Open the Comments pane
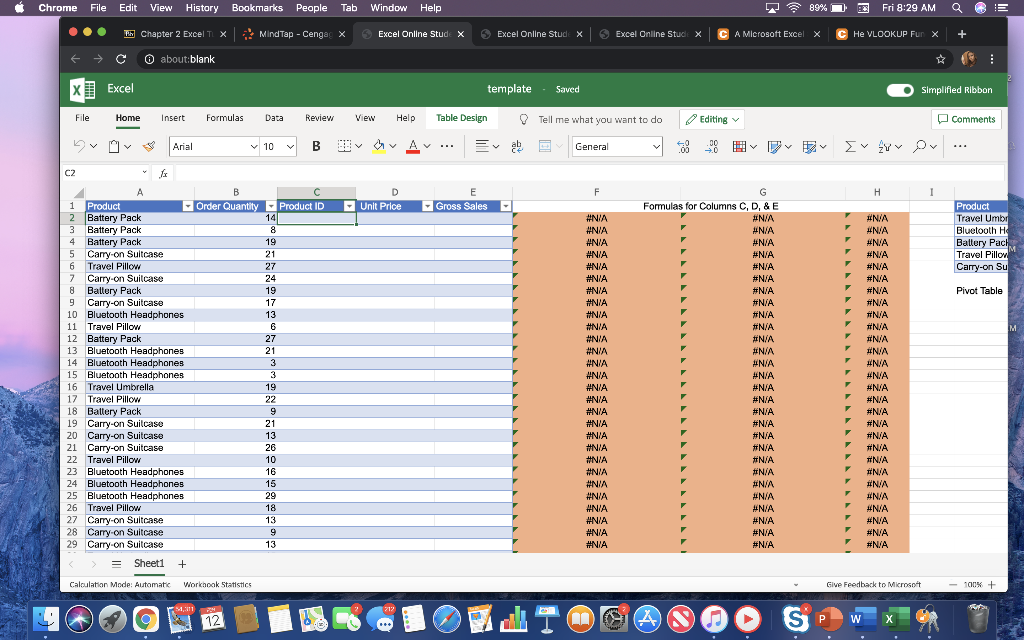The image size is (1024, 640). (x=966, y=119)
